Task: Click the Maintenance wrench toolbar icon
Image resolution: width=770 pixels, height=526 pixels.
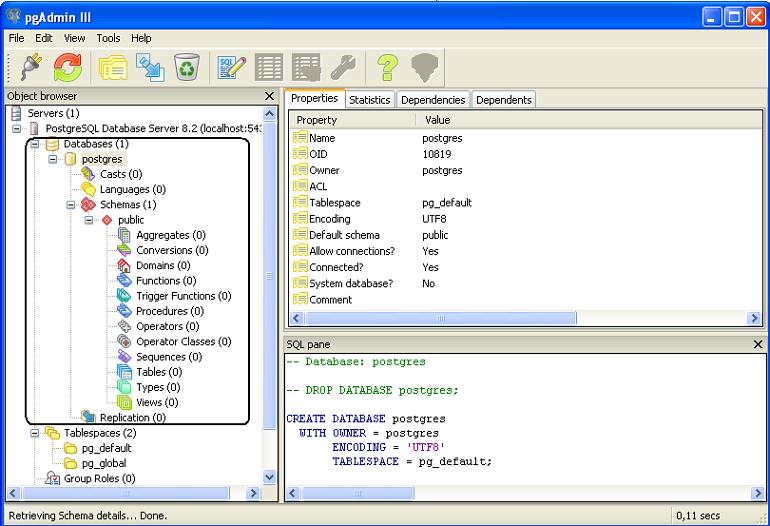Action: [343, 67]
